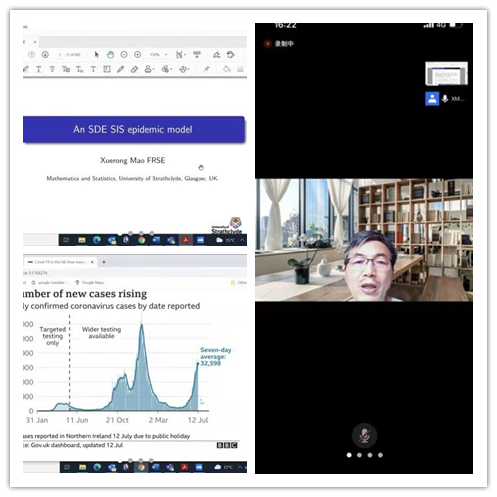Open a new browser tab with plus
The height and width of the screenshot is (497, 497).
104,262
